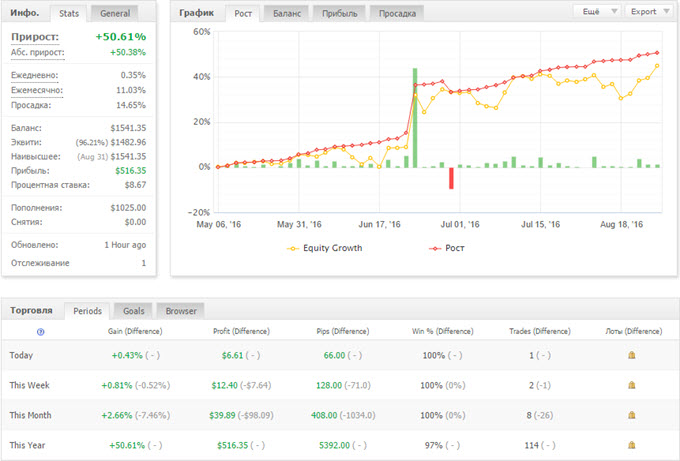
Task: Click the Gain (Difference) column header
Action: 135,331
